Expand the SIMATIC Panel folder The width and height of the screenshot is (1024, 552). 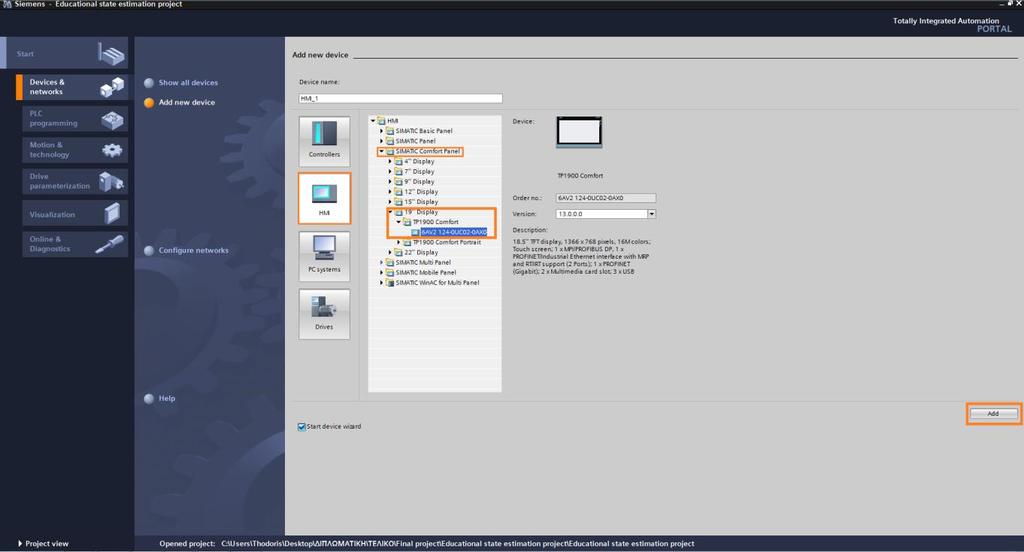click(x=381, y=141)
